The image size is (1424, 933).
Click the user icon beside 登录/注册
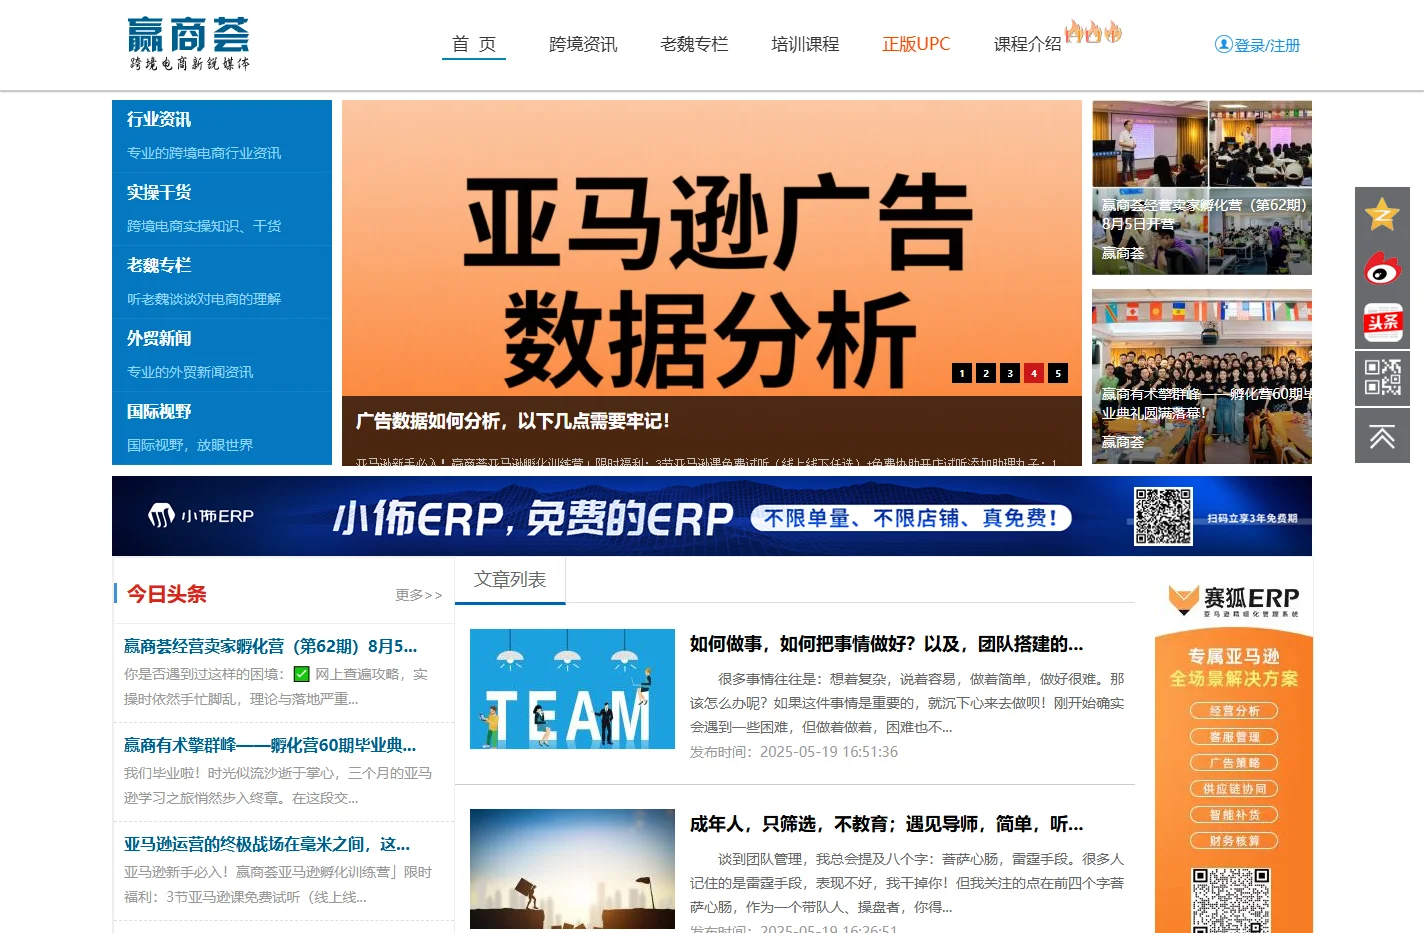click(1223, 44)
